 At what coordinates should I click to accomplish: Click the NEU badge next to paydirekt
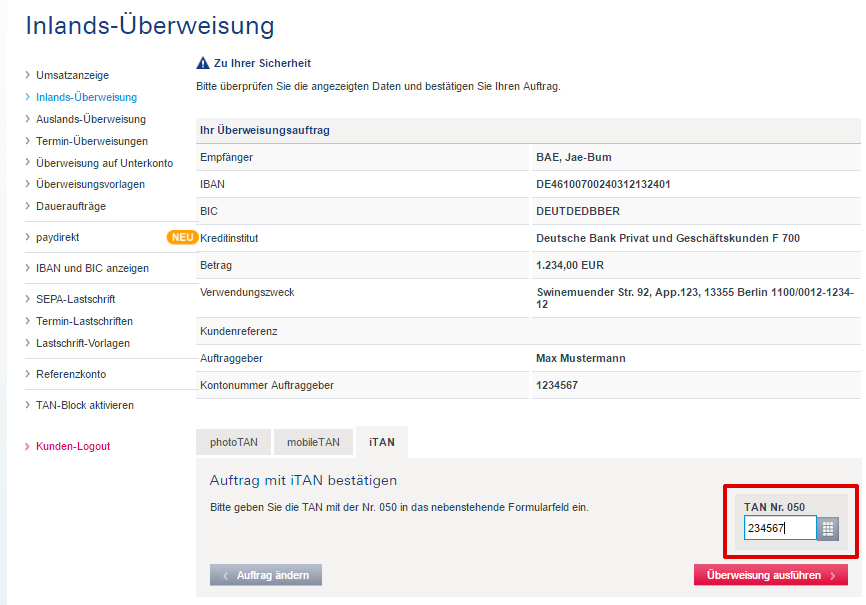[181, 237]
